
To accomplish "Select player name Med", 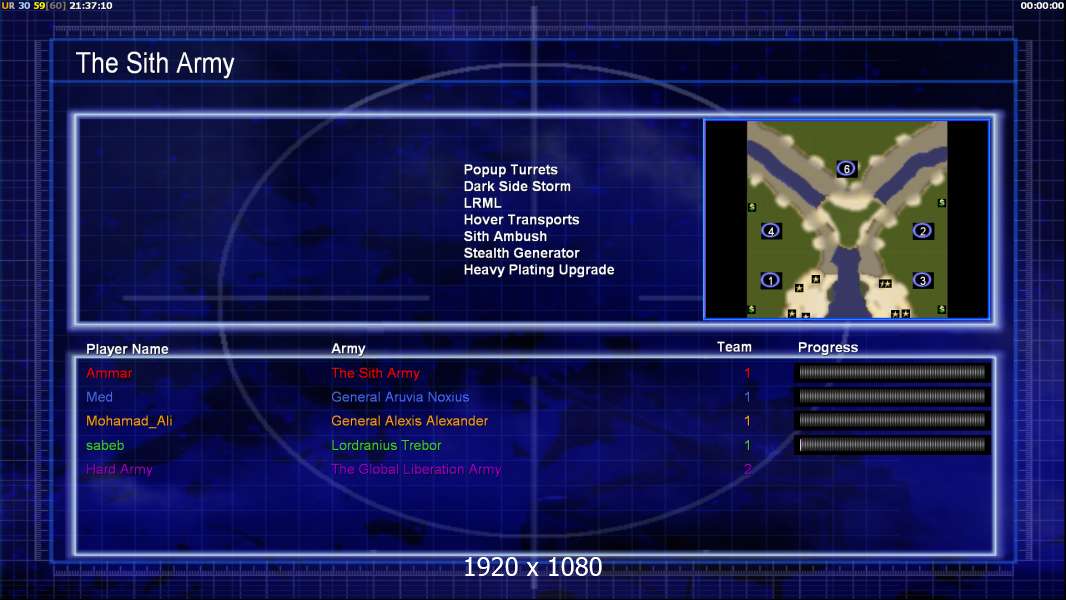I will (99, 397).
